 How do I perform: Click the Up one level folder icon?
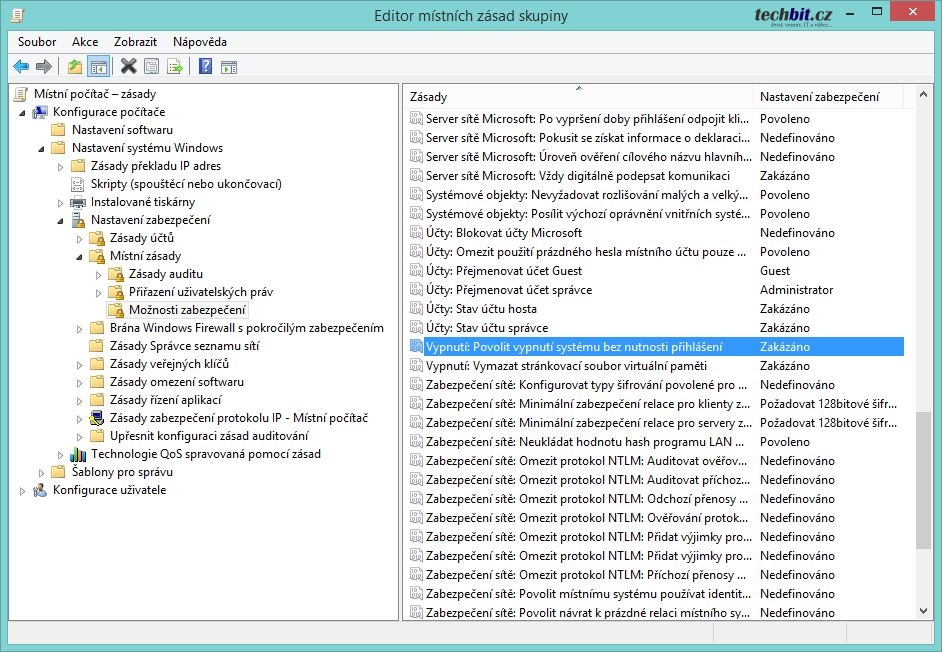(75, 67)
